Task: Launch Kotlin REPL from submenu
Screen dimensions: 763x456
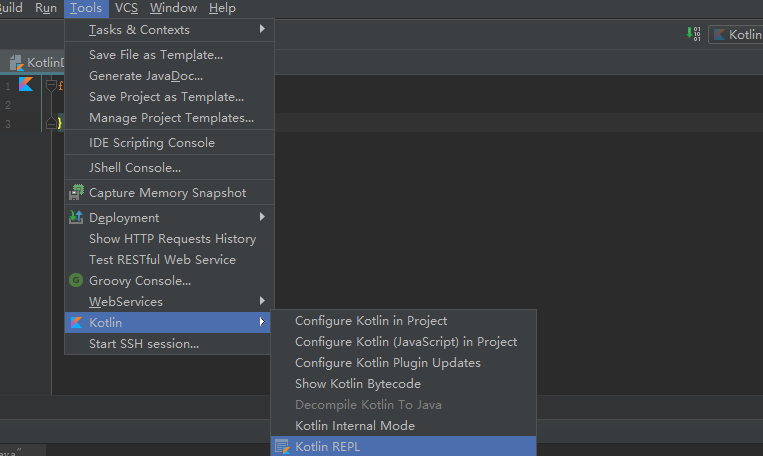Action: (403, 446)
